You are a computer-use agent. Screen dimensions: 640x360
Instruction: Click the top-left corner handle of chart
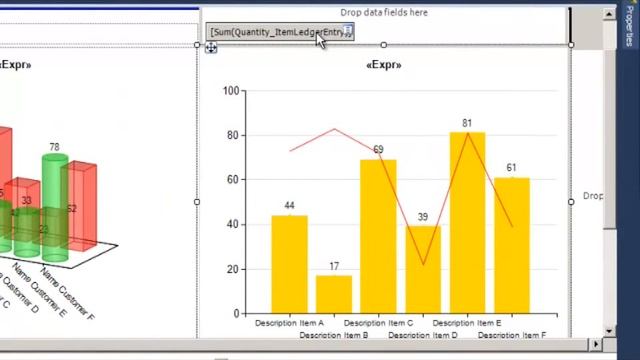(x=197, y=45)
